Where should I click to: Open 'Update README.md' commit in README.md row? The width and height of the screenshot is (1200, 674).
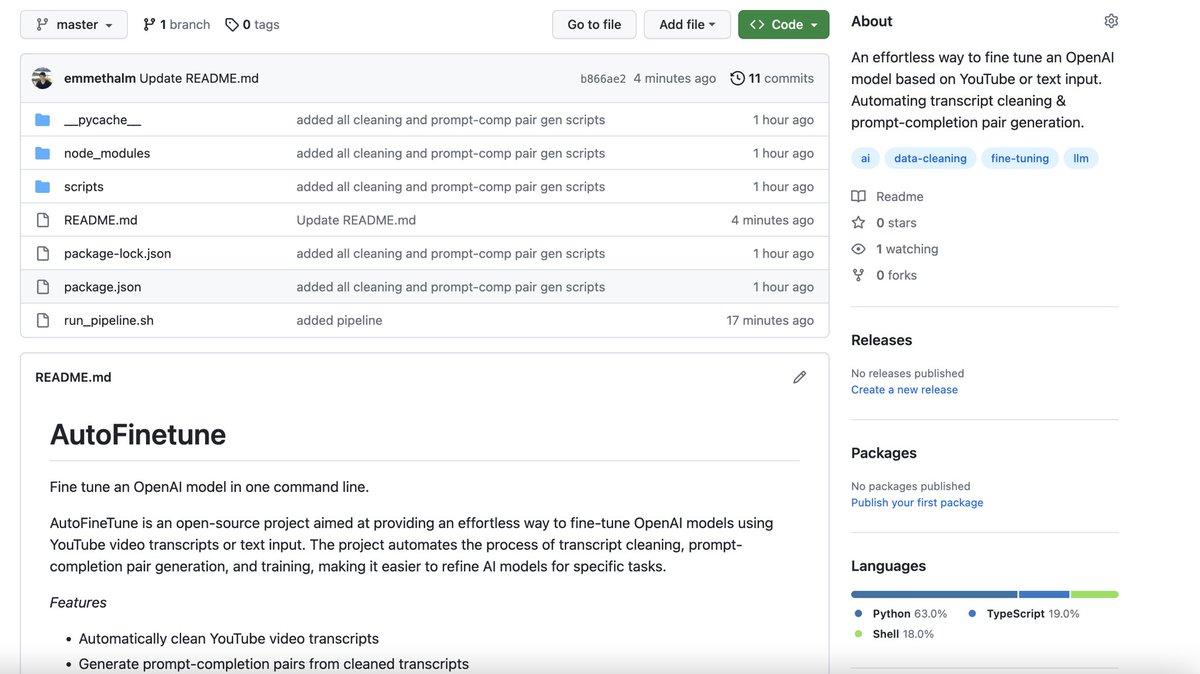[356, 220]
